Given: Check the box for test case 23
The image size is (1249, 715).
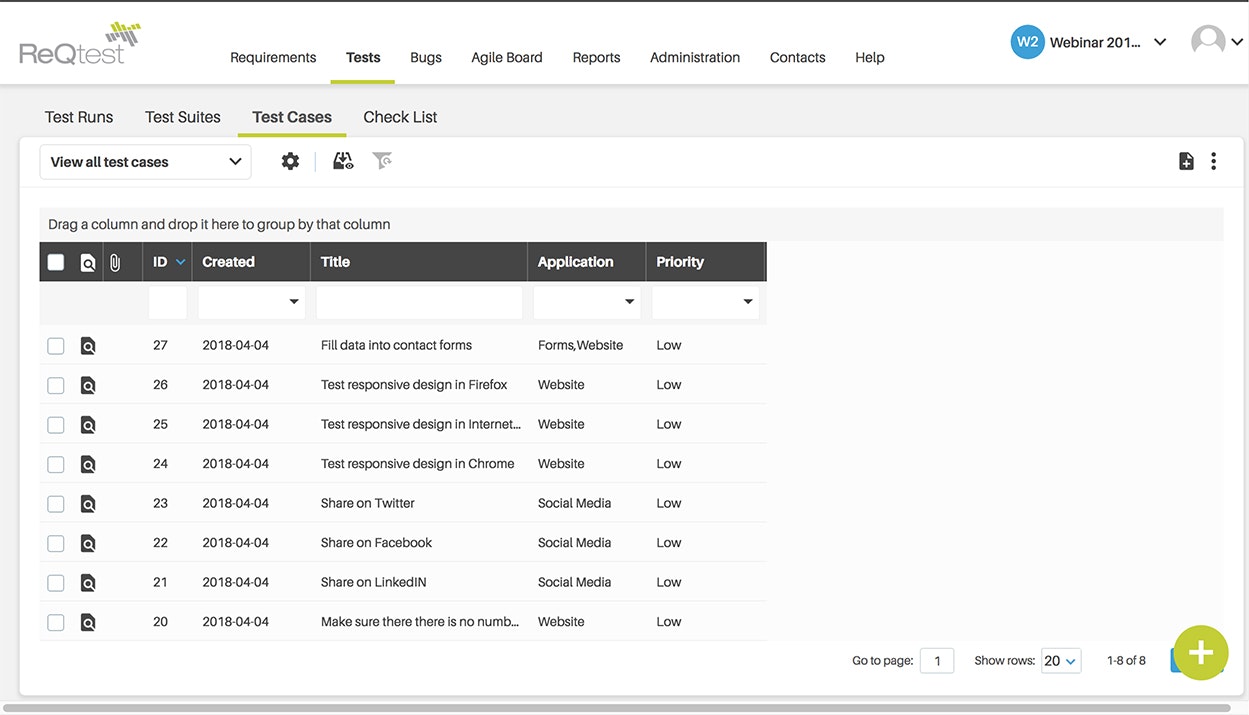Looking at the screenshot, I should click(x=56, y=504).
